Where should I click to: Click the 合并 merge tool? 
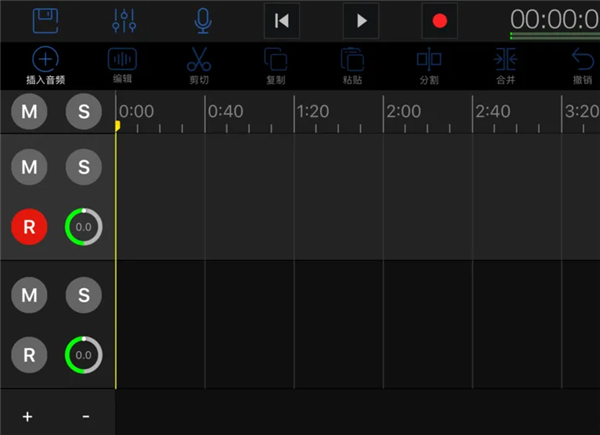point(505,64)
